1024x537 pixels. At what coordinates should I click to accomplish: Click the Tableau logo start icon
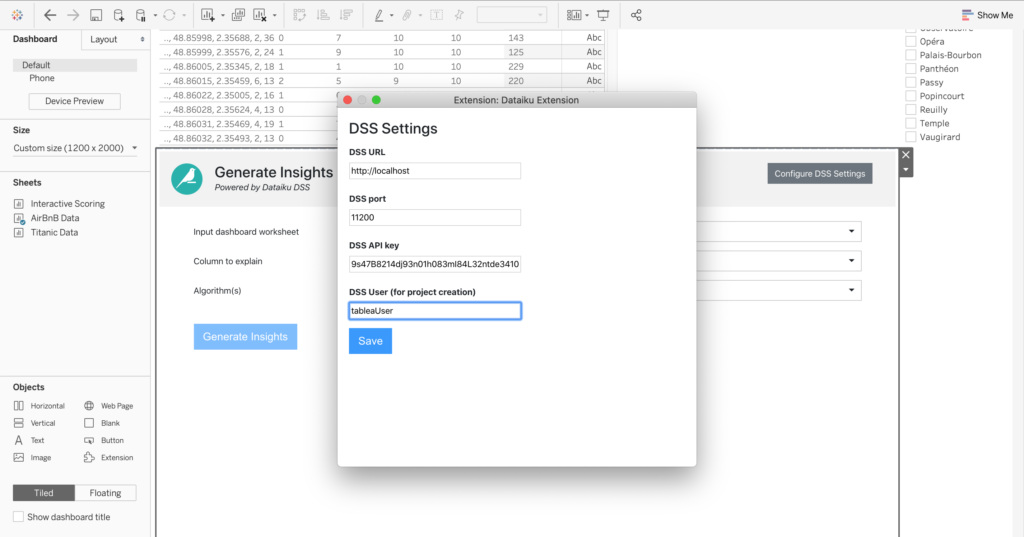[x=17, y=15]
